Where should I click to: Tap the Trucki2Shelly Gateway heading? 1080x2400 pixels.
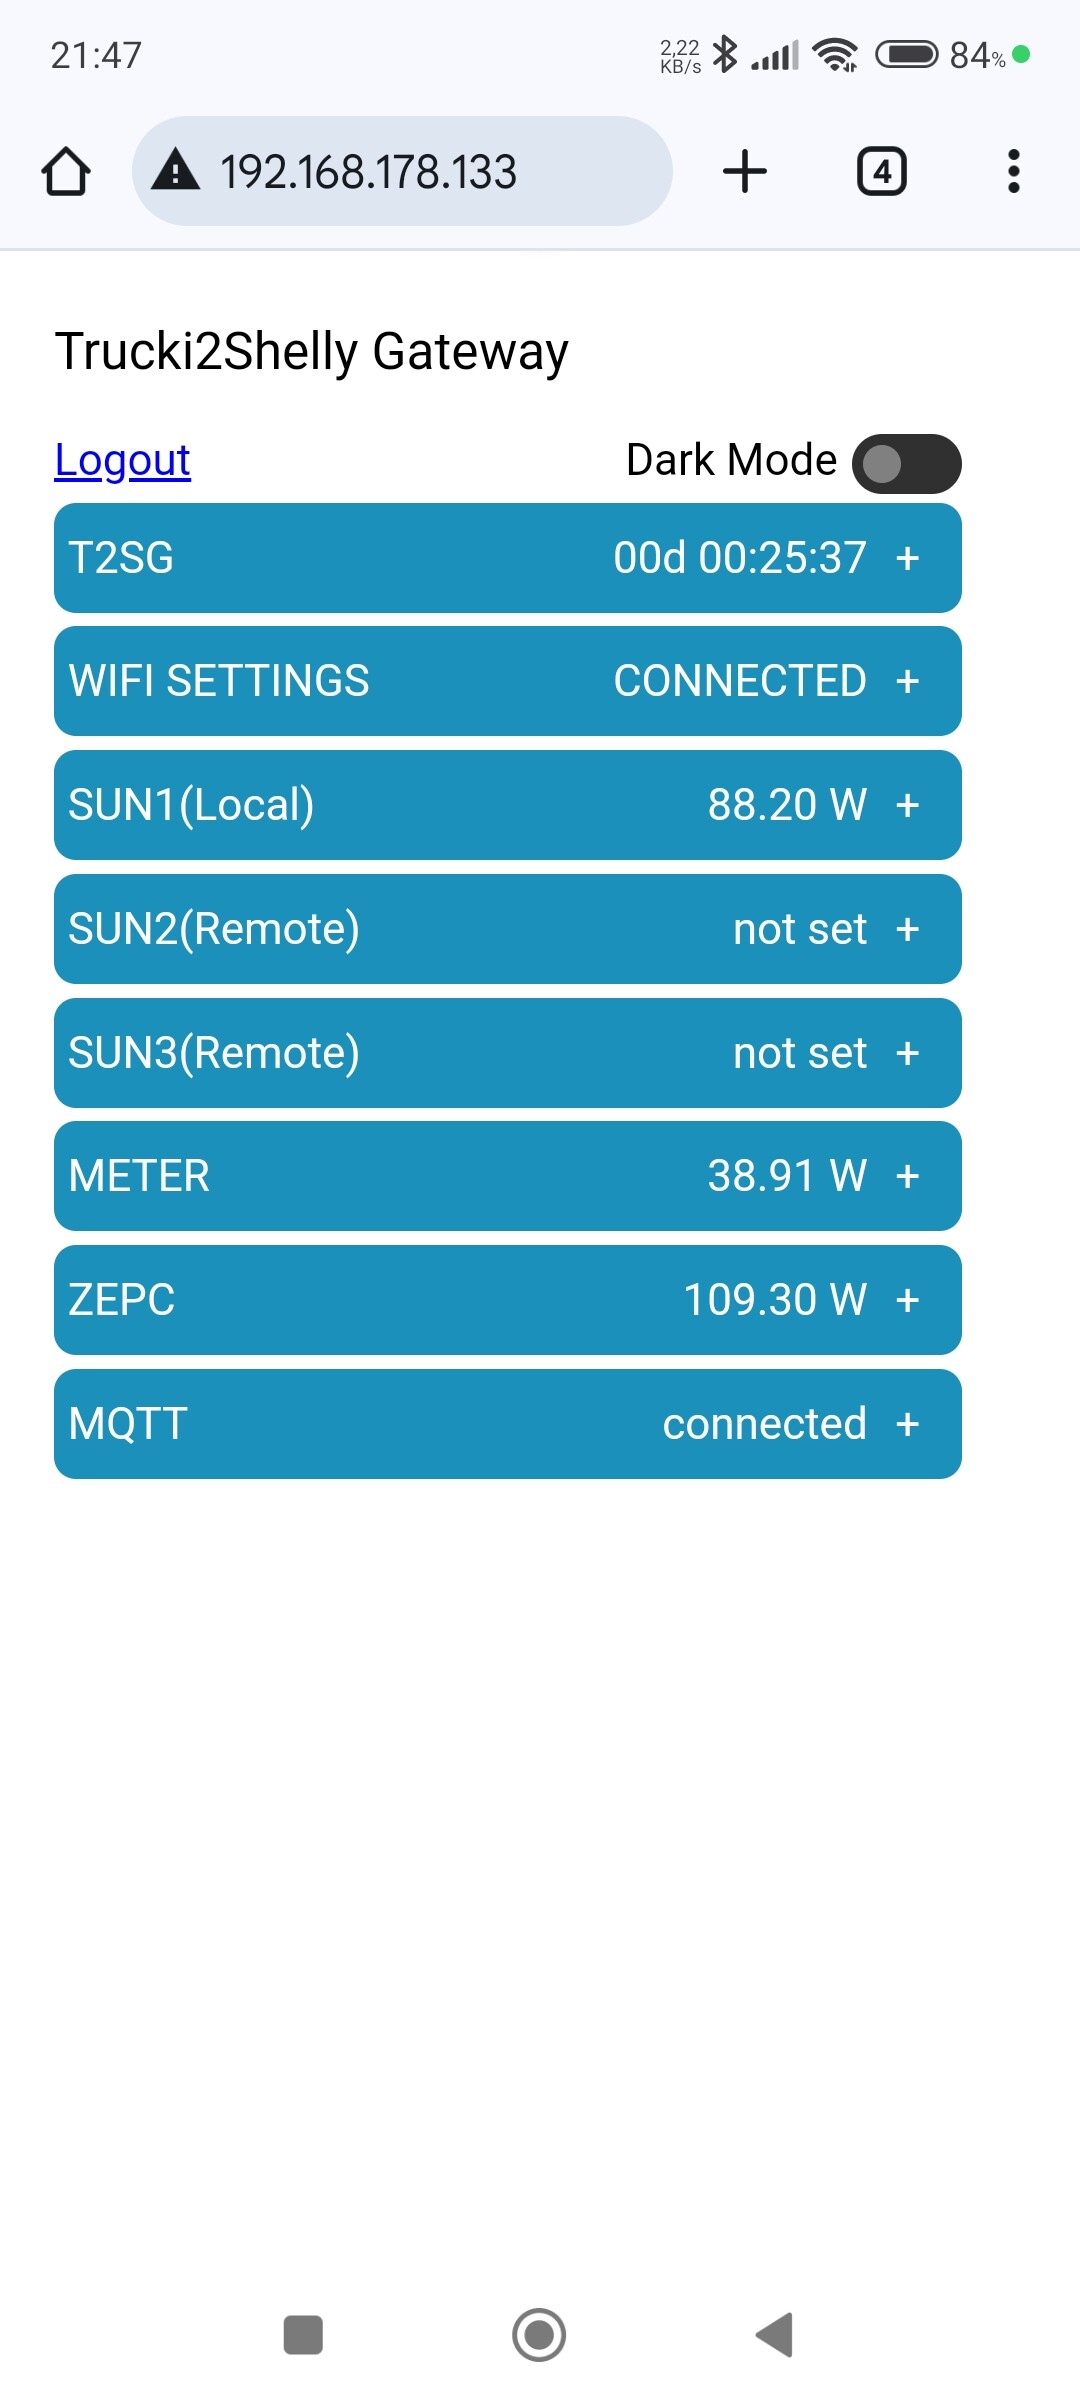point(311,352)
